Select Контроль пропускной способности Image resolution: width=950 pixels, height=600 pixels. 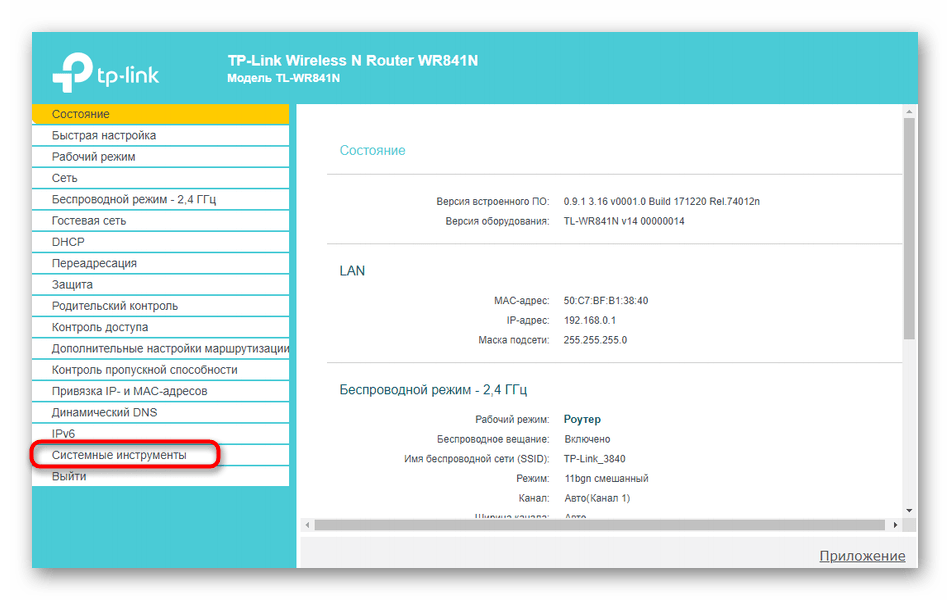145,370
